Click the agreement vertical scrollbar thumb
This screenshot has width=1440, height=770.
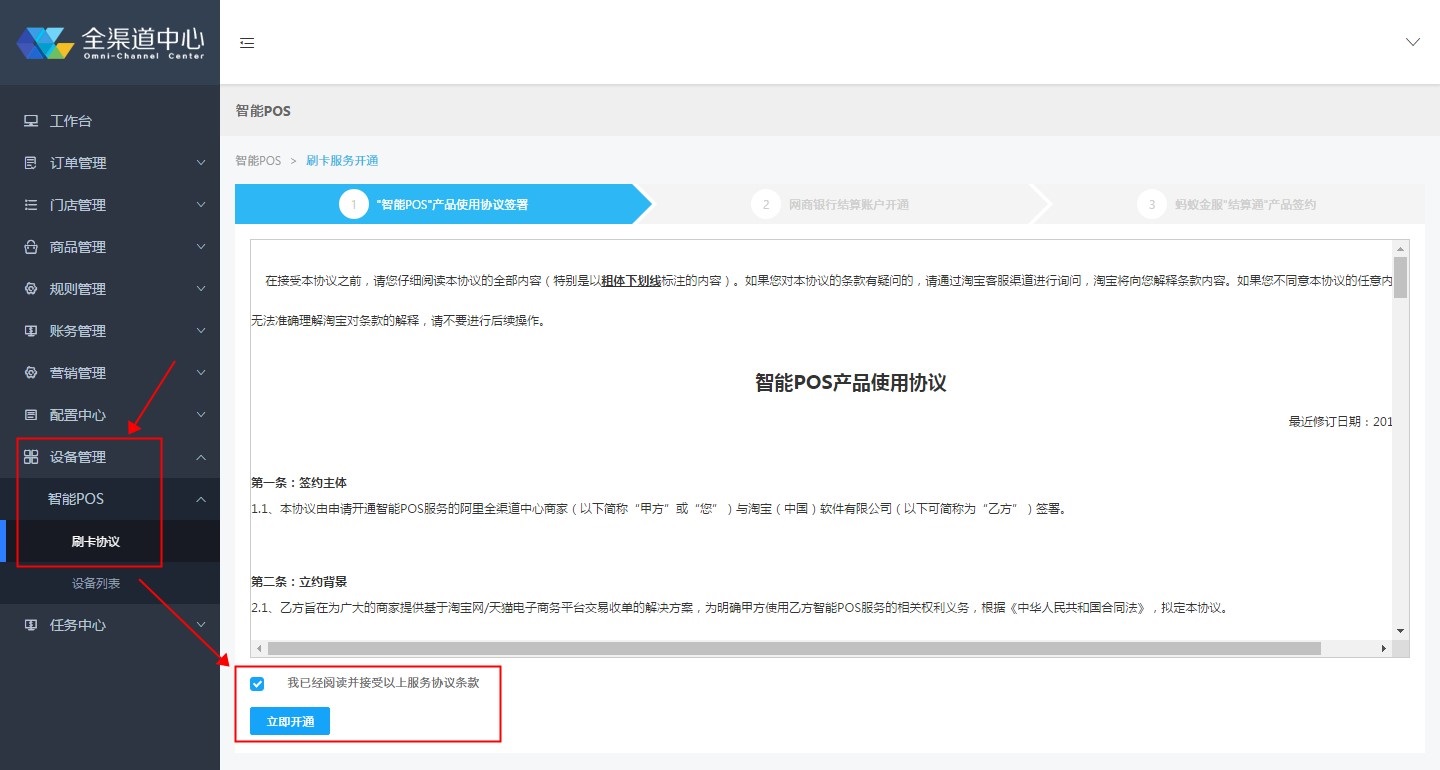tap(1401, 277)
